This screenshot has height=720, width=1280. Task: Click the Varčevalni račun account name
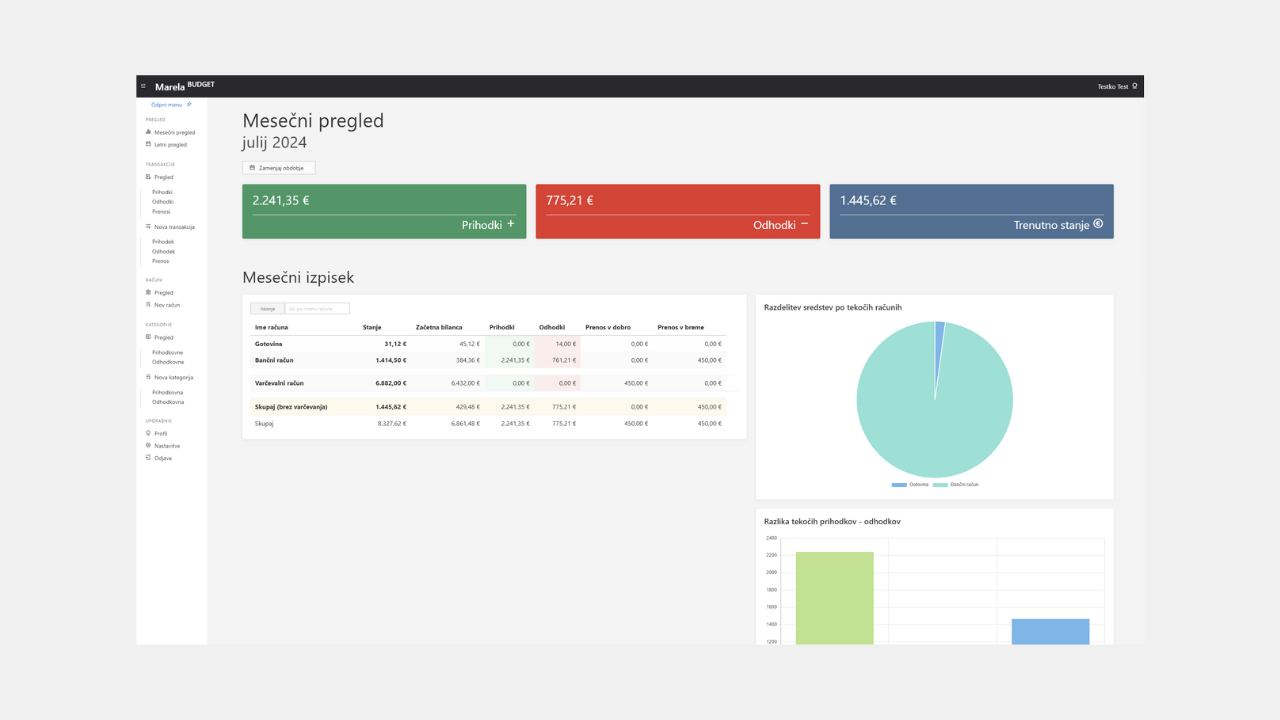(x=279, y=383)
